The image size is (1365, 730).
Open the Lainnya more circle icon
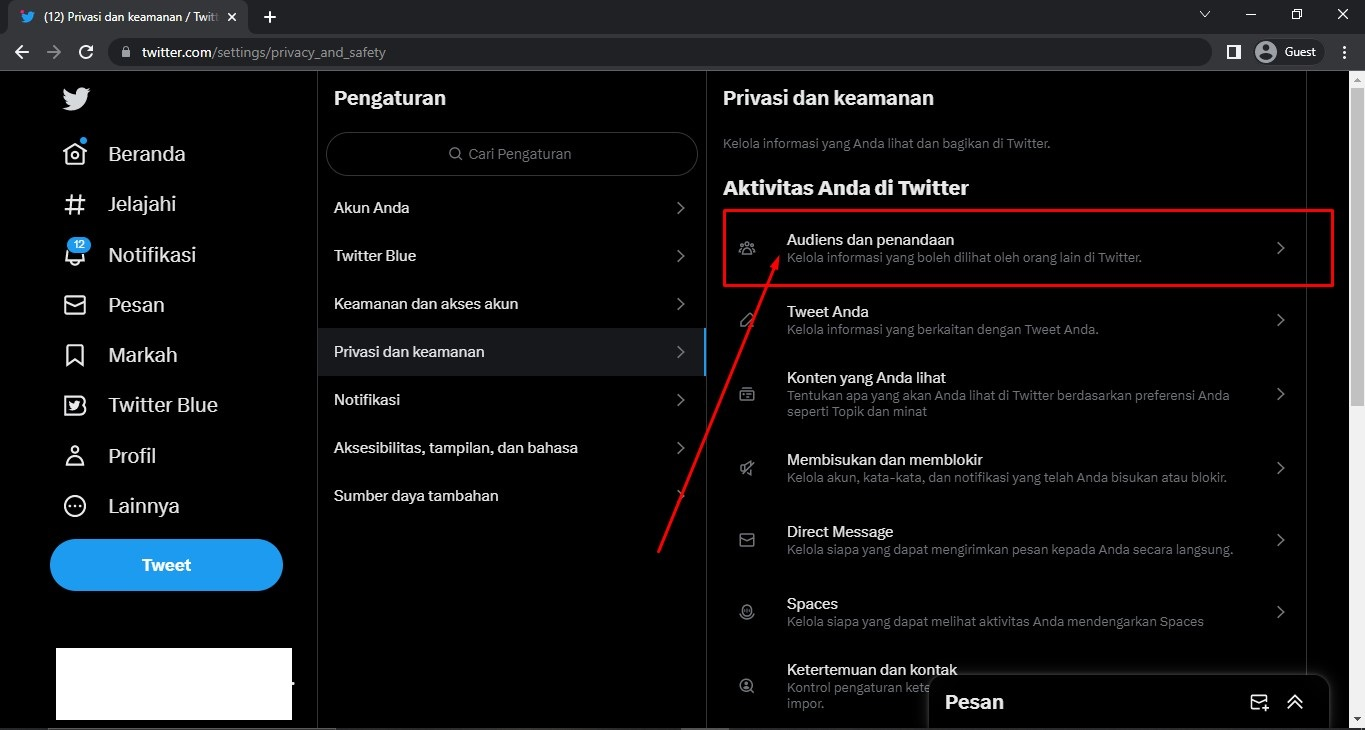pyautogui.click(x=75, y=506)
